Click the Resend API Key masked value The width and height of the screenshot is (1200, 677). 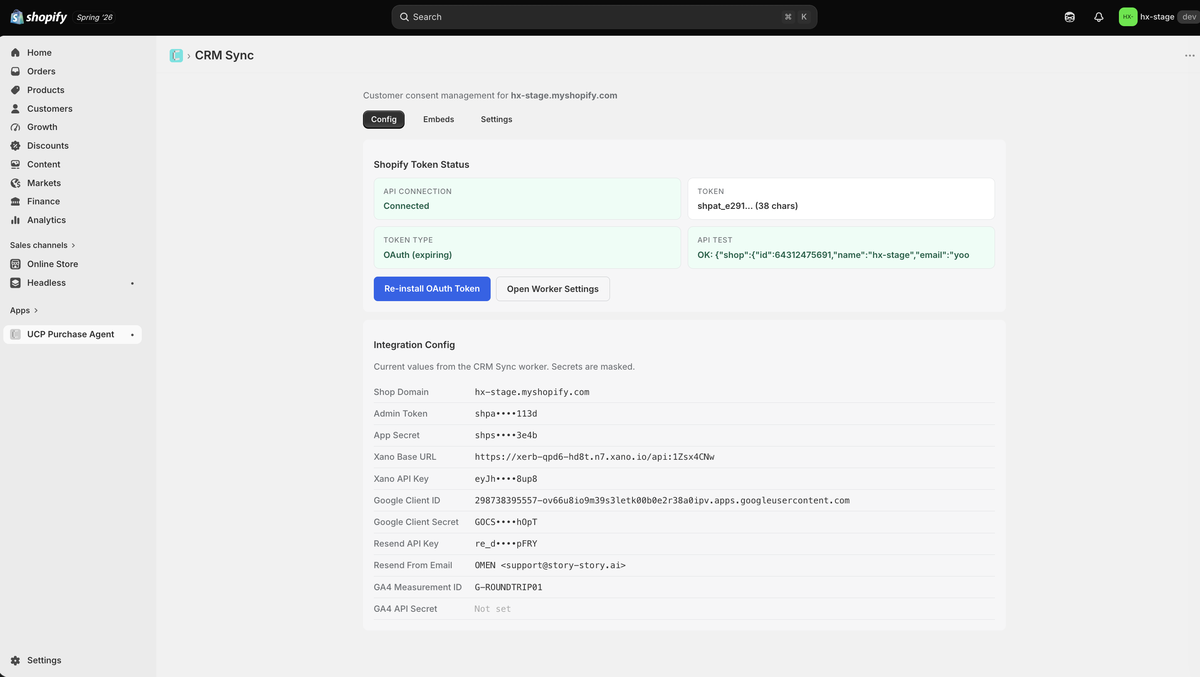click(506, 544)
